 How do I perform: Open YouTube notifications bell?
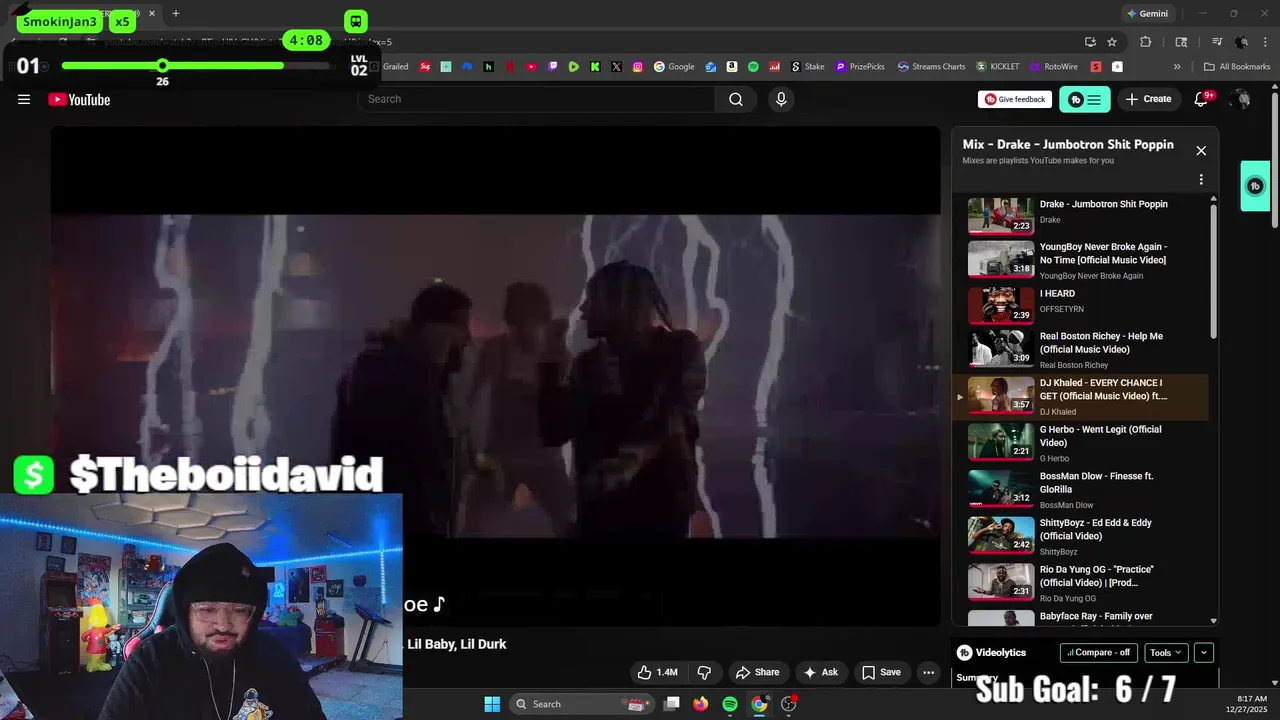click(1202, 99)
